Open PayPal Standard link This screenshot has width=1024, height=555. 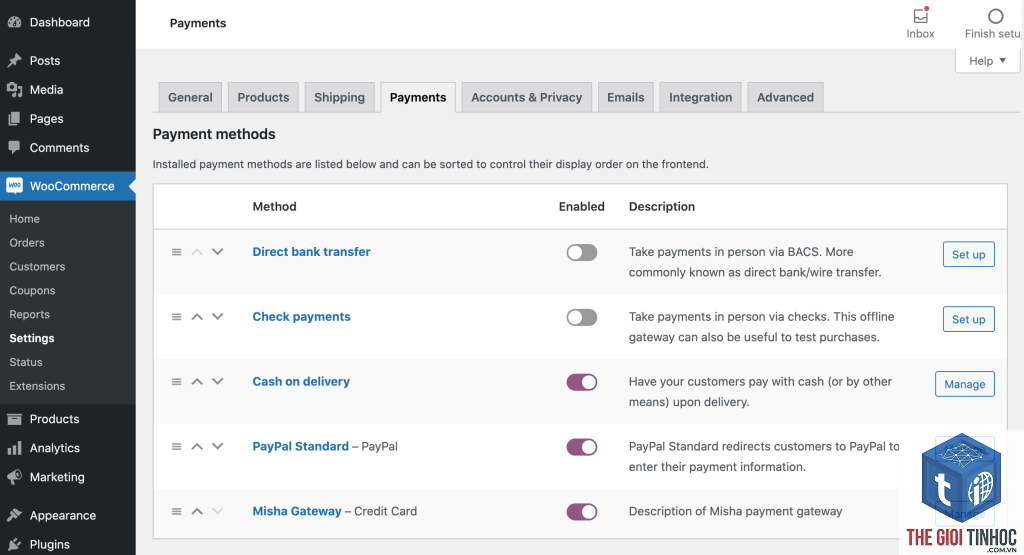click(300, 447)
